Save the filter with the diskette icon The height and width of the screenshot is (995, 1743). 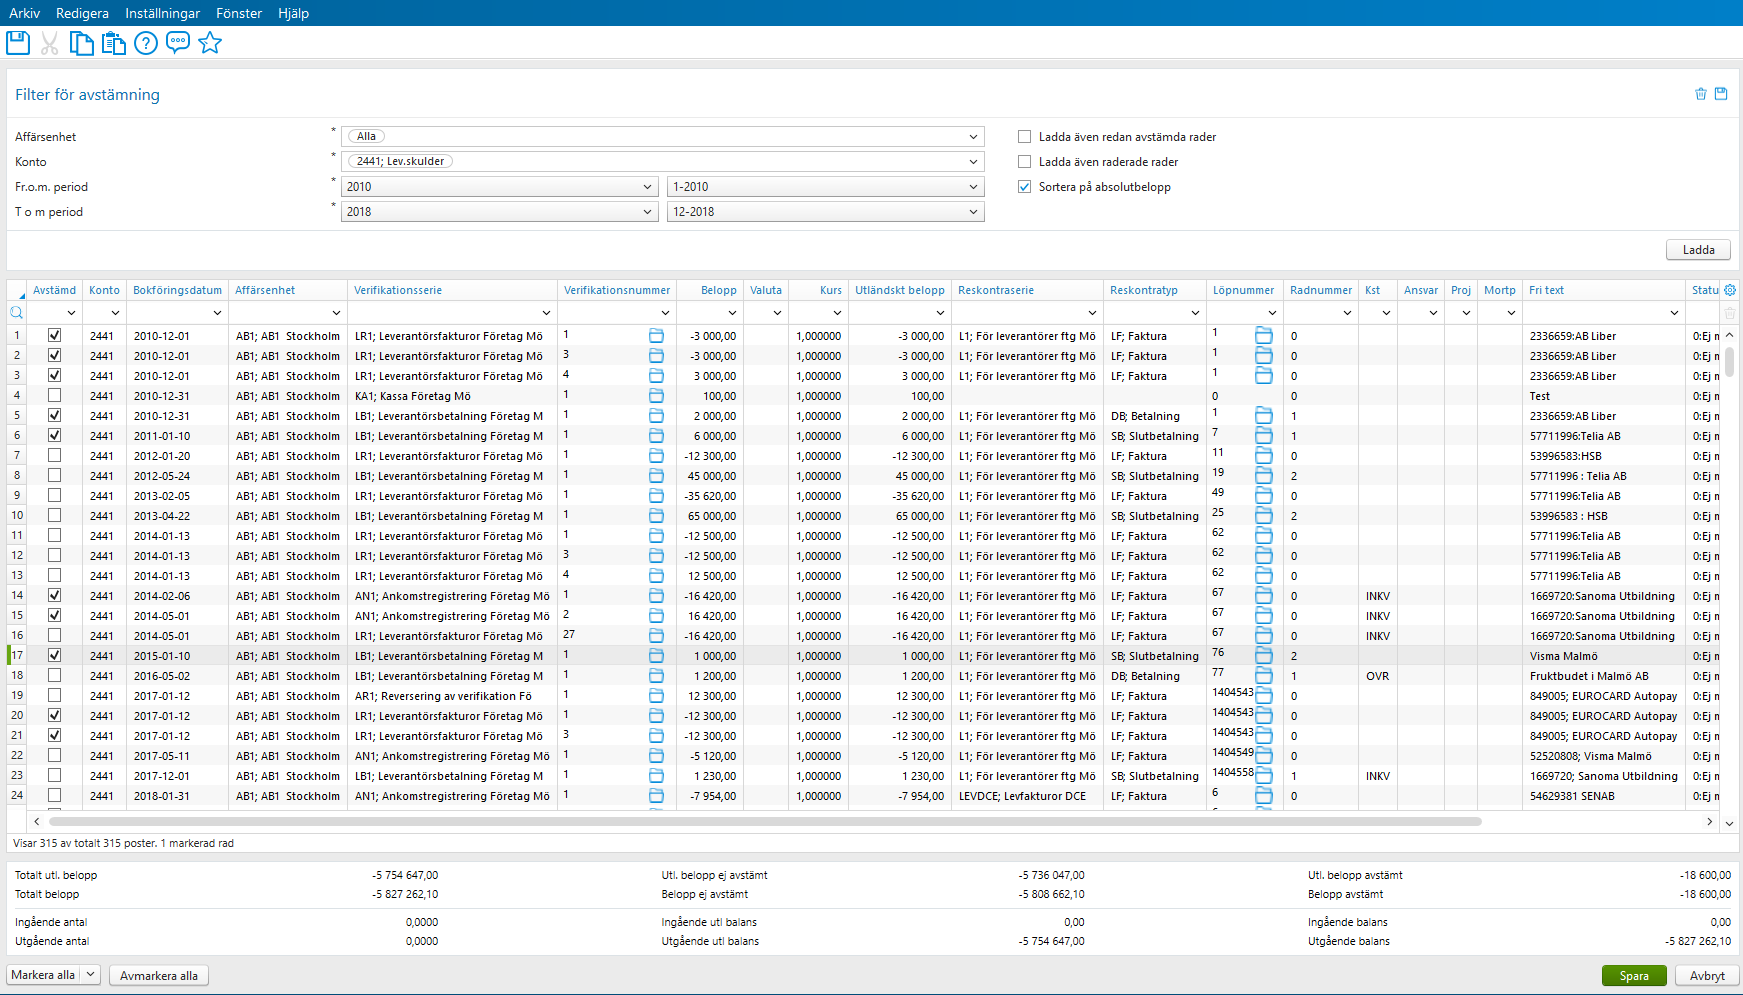(1722, 93)
